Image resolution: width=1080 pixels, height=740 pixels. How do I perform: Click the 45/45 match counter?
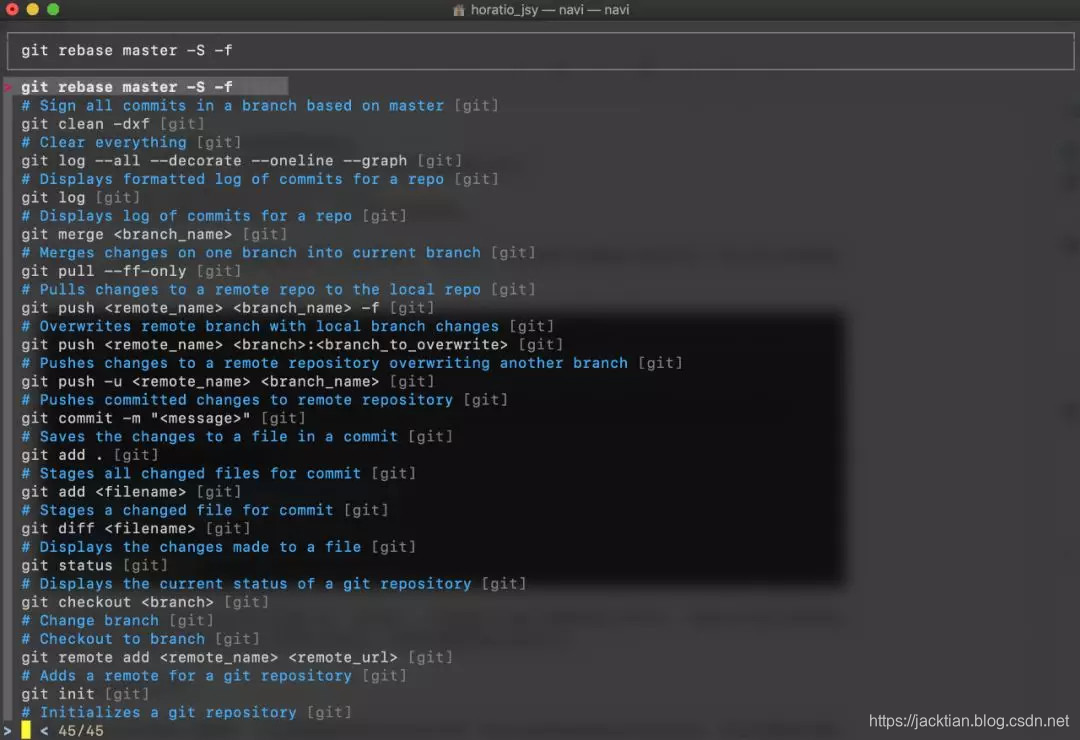(81, 731)
